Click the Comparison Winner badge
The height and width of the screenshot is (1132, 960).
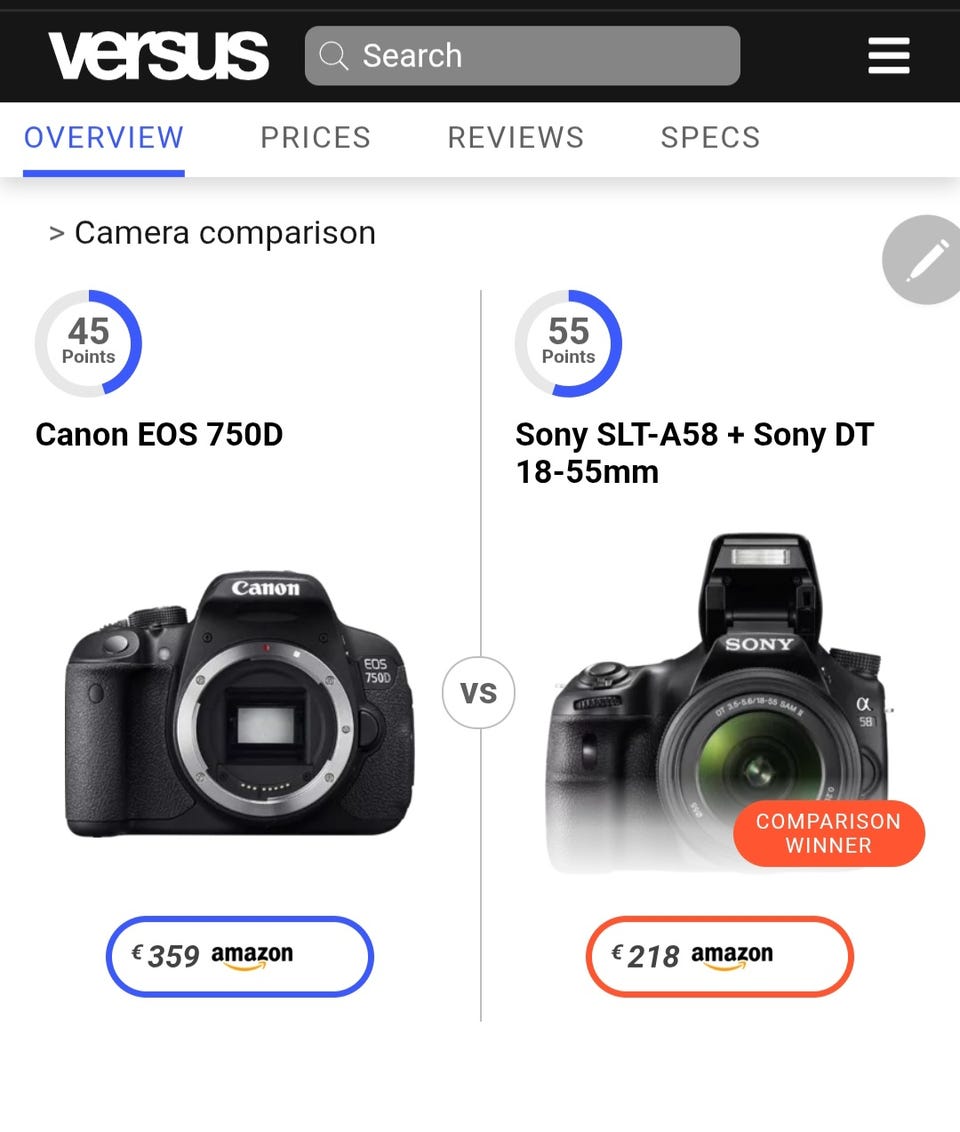pyautogui.click(x=828, y=833)
